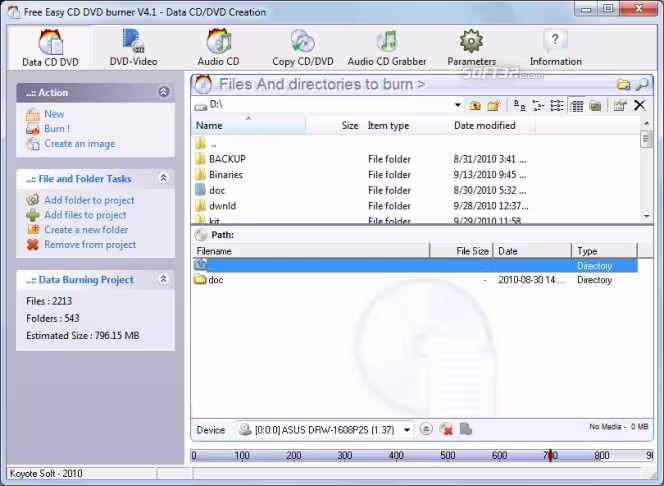This screenshot has width=664, height=486.
Task: Select the highlighted parent directory row
Action: tap(415, 266)
